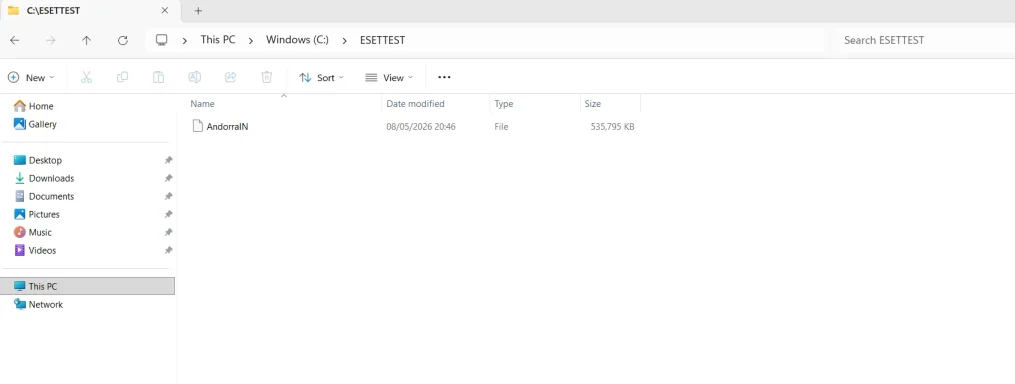Click the Share toolbar icon

click(230, 78)
